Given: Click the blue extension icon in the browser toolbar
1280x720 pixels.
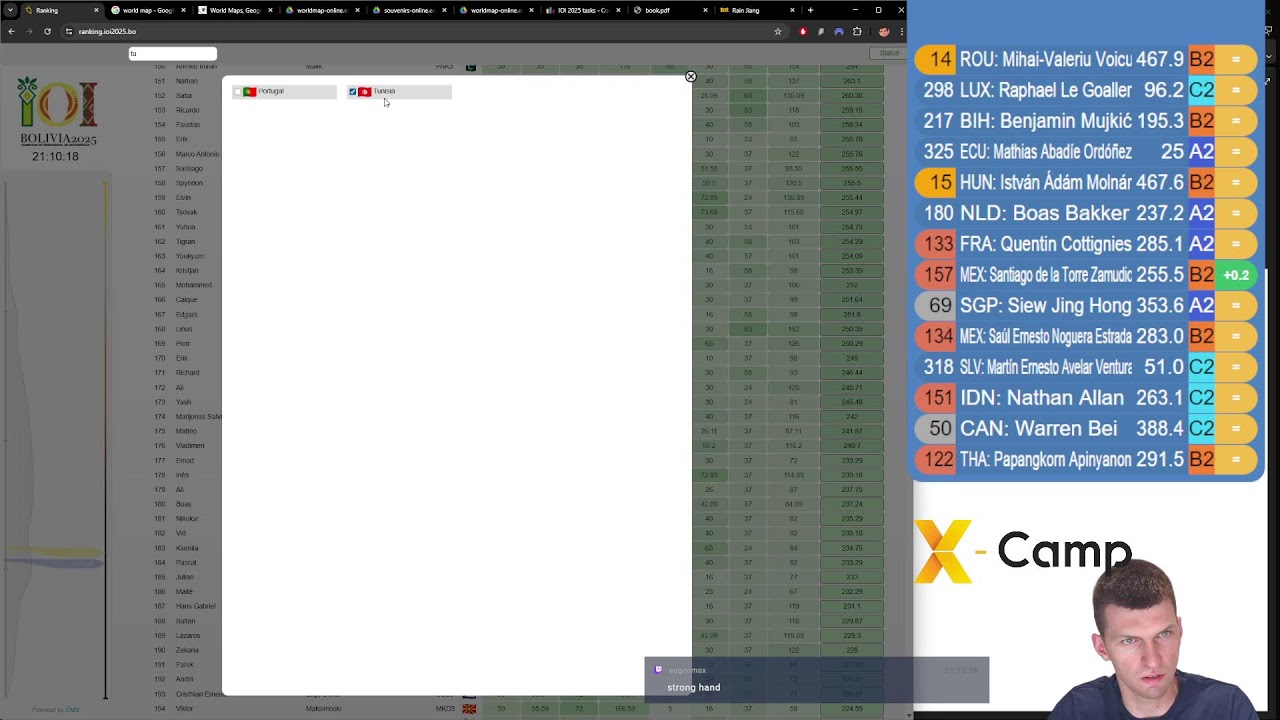Looking at the screenshot, I should [x=838, y=31].
